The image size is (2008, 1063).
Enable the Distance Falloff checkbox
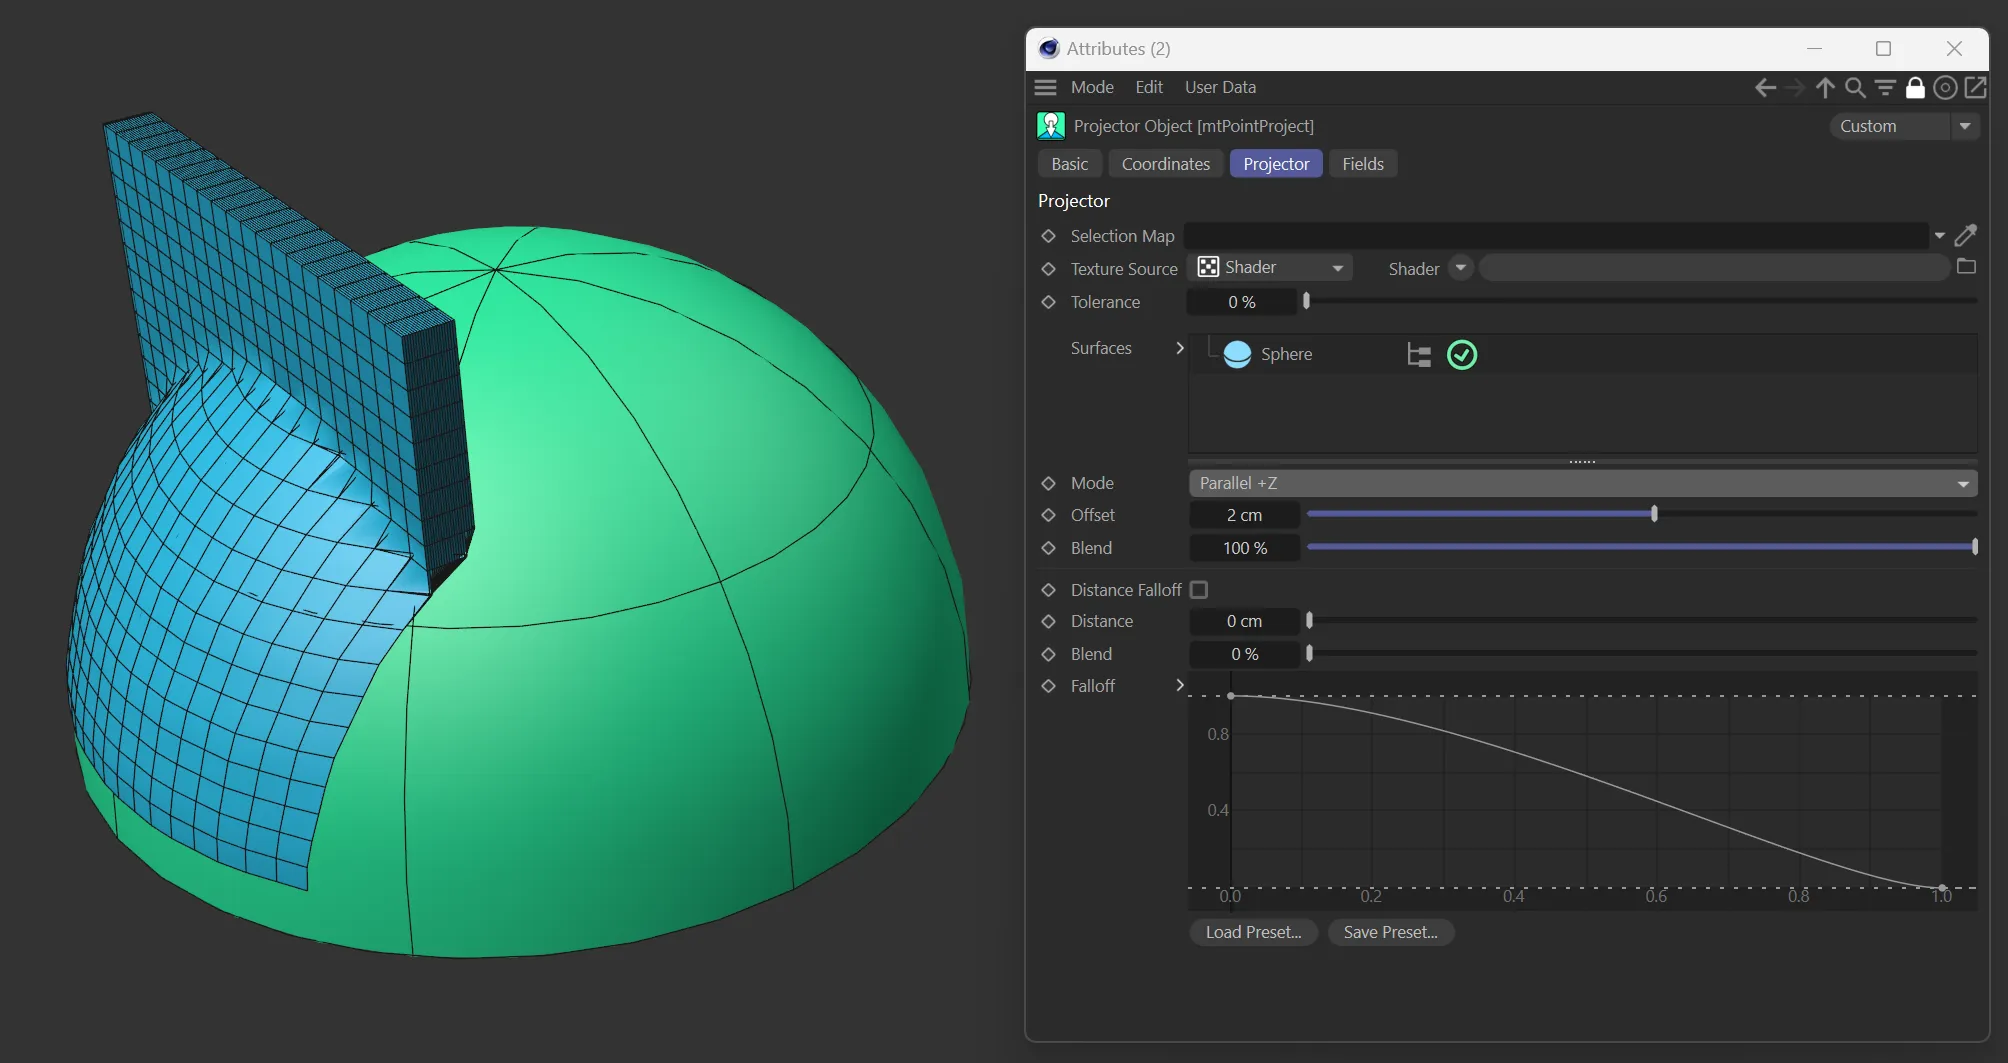tap(1199, 590)
